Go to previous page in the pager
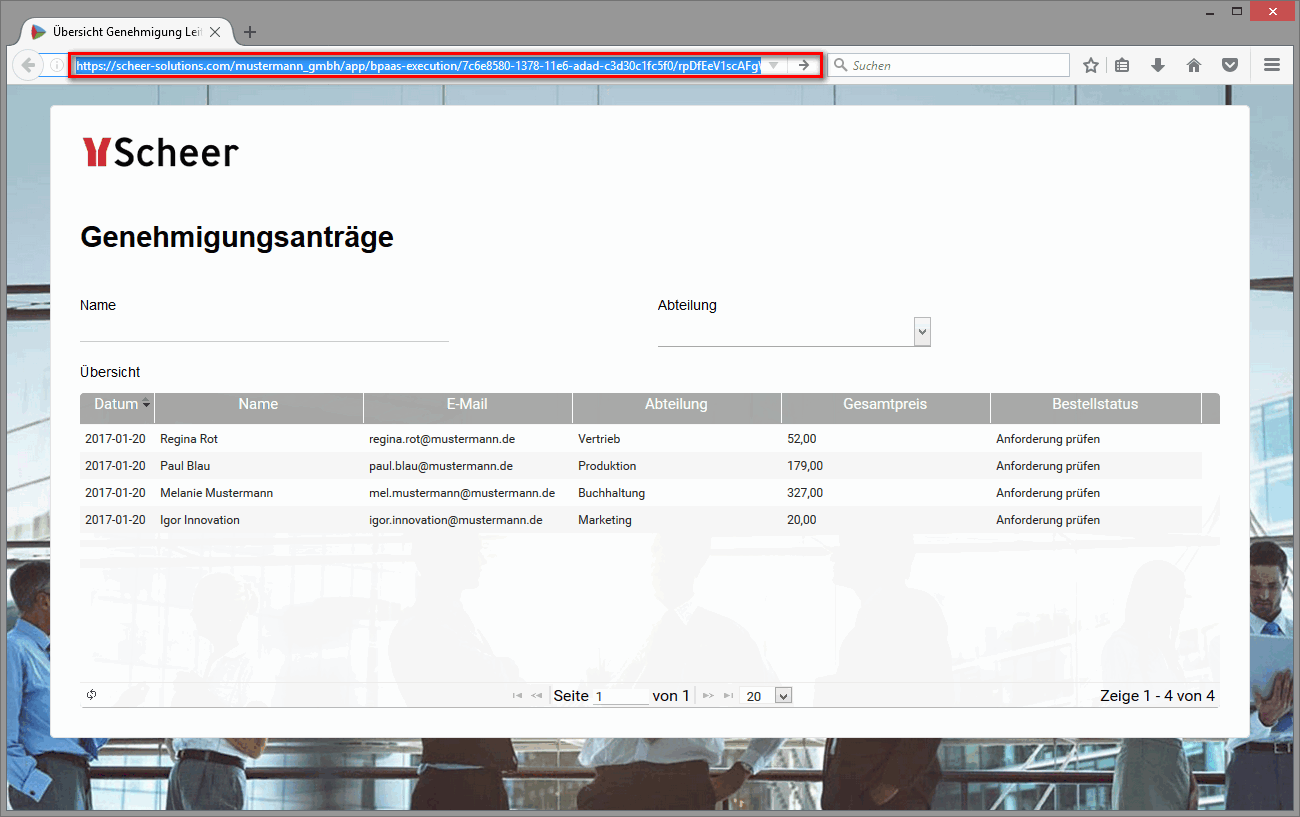The width and height of the screenshot is (1300, 817). [537, 696]
